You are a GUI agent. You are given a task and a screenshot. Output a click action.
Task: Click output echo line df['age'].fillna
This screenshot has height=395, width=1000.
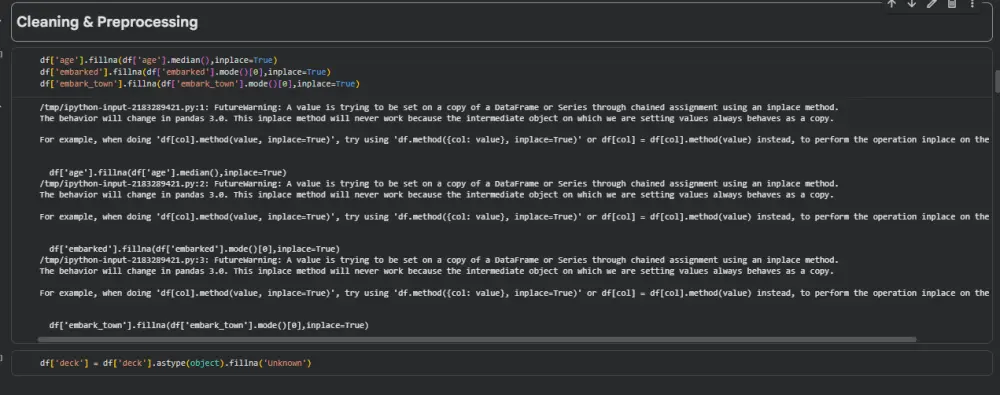[x=168, y=172]
